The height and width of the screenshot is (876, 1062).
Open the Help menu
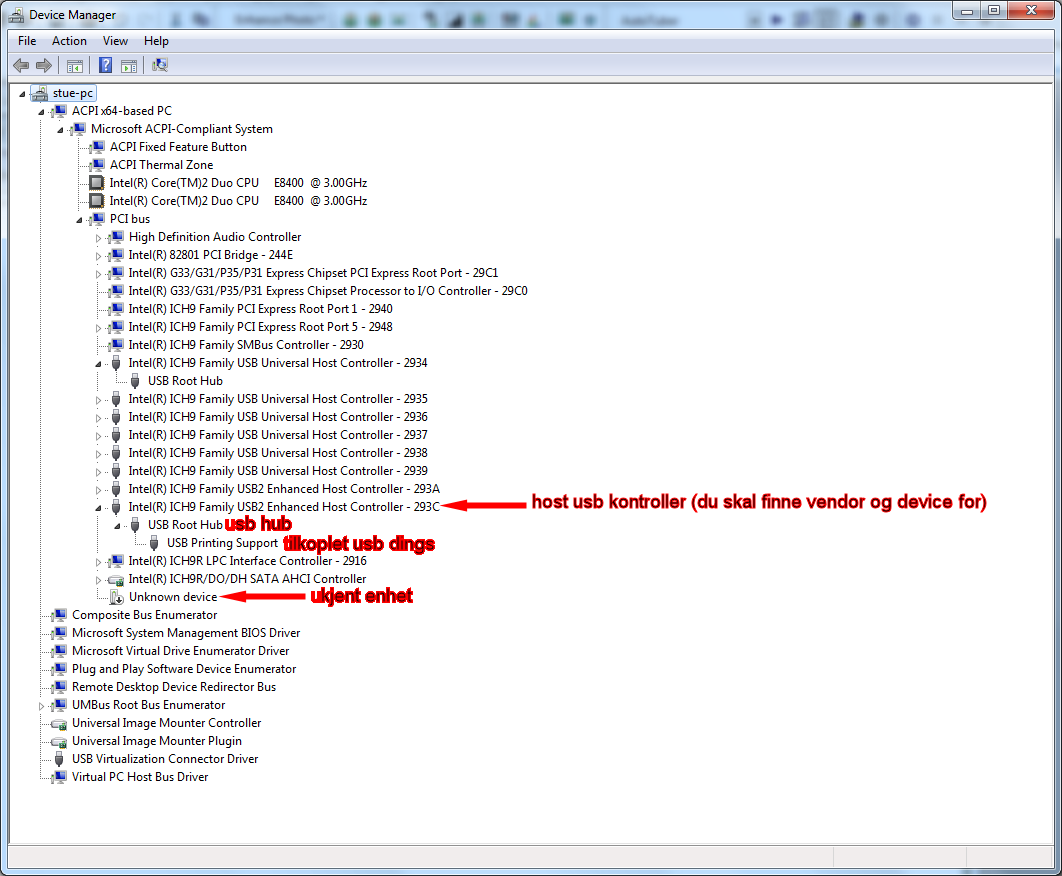tap(156, 41)
